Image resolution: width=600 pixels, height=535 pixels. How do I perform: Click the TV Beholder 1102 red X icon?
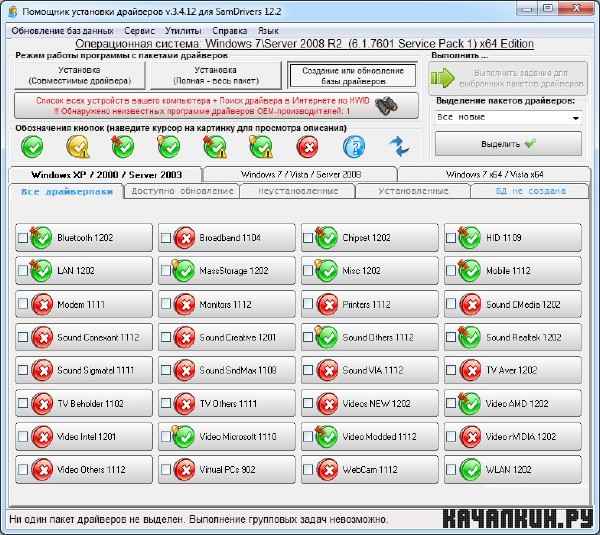point(42,403)
